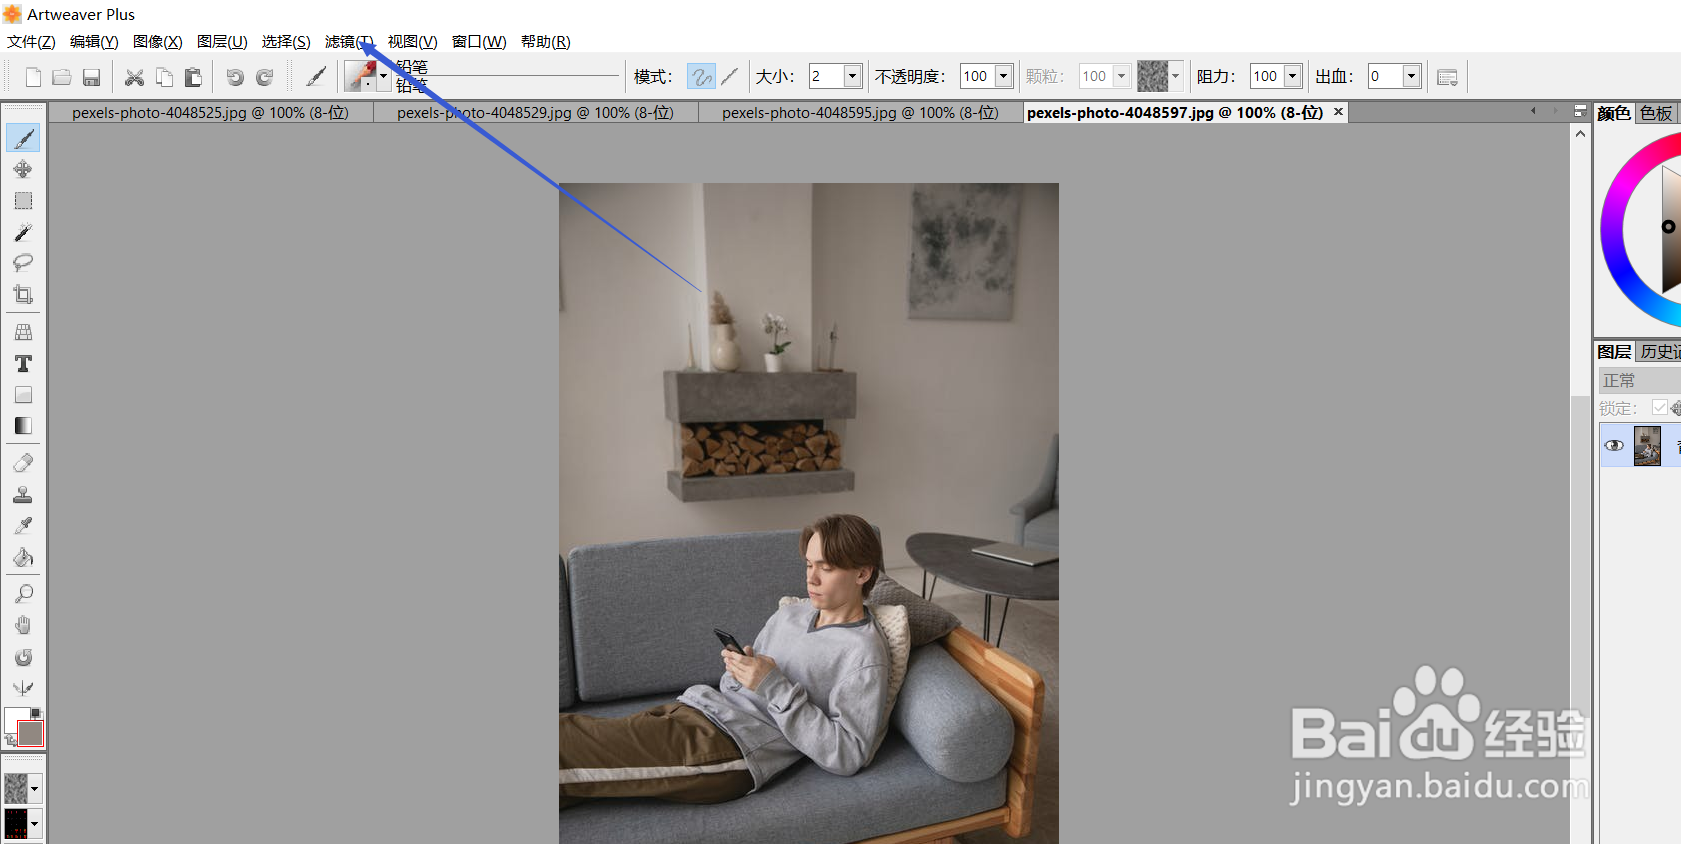This screenshot has width=1681, height=844.
Task: Open the brush preset dropdown arrow
Action: (383, 76)
